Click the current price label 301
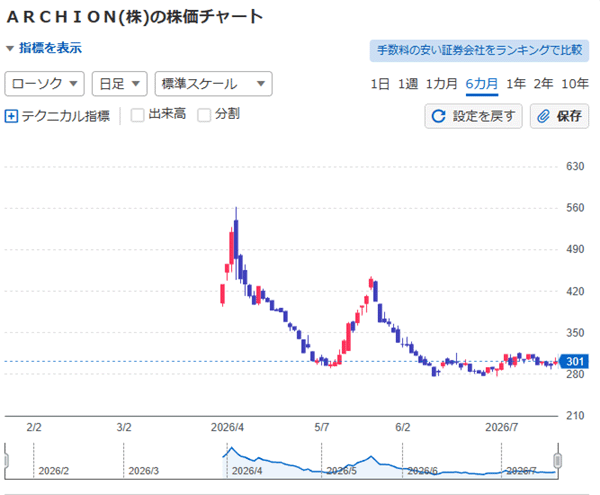 (574, 361)
